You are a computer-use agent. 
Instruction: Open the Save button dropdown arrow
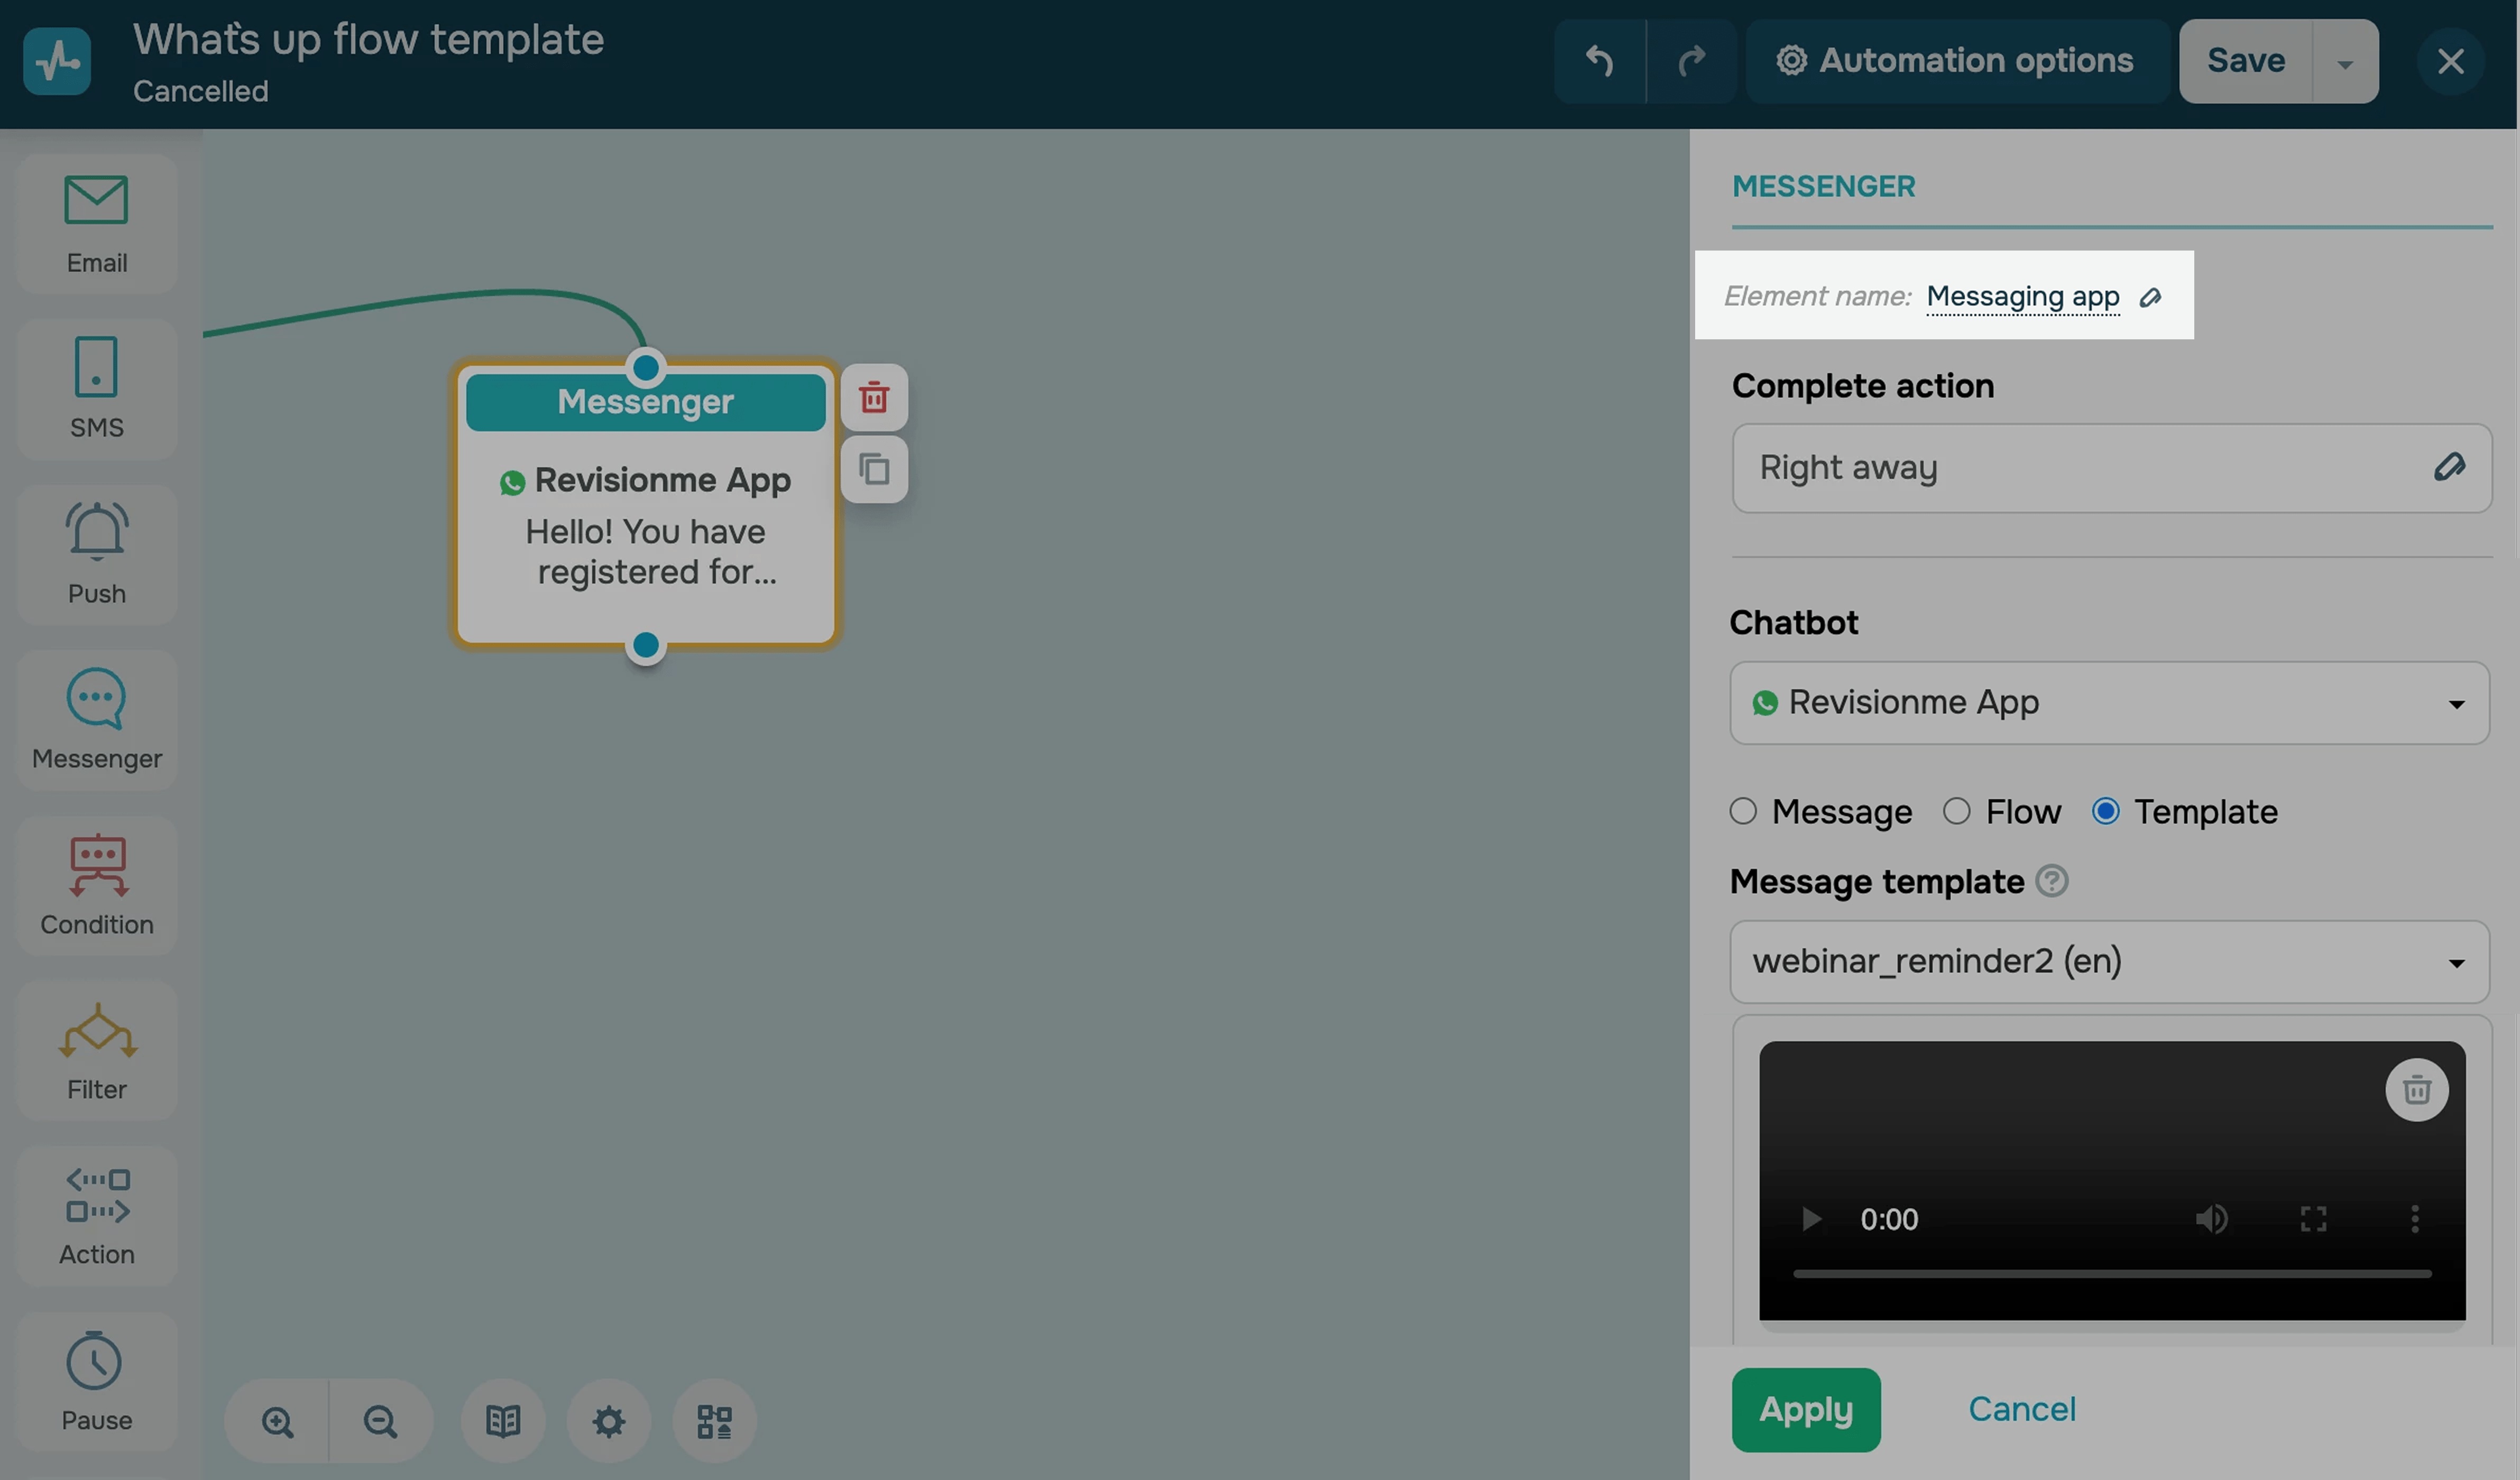[2344, 62]
